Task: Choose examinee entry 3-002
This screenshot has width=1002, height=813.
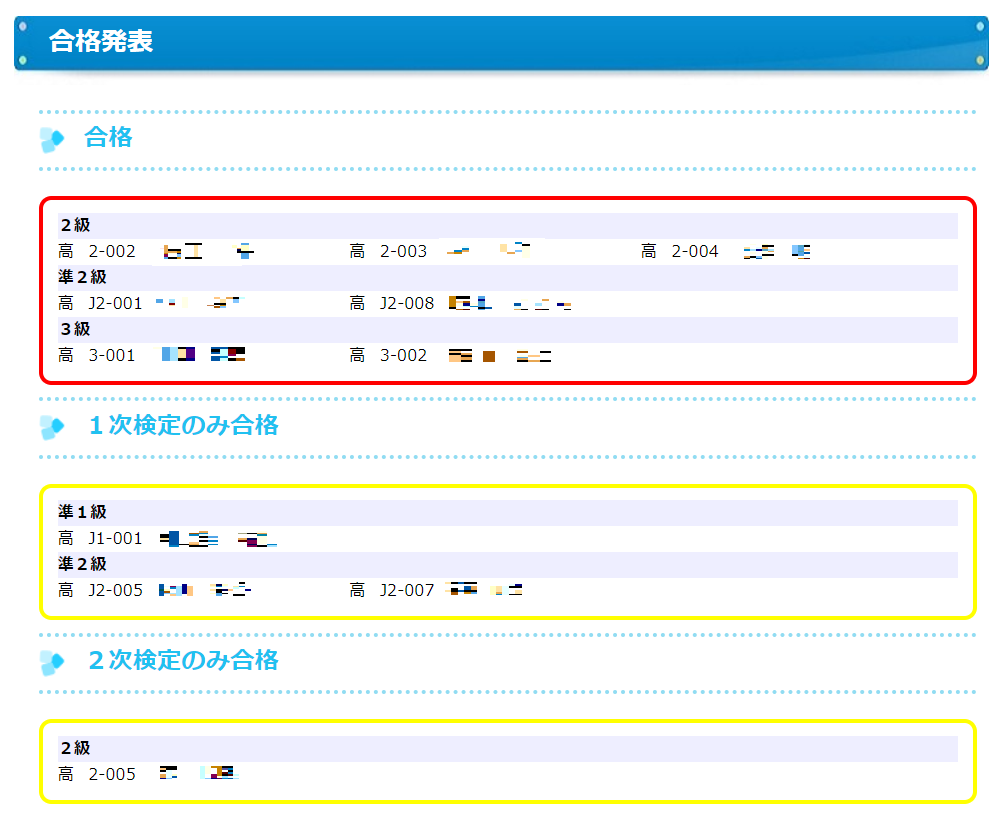Action: 403,356
